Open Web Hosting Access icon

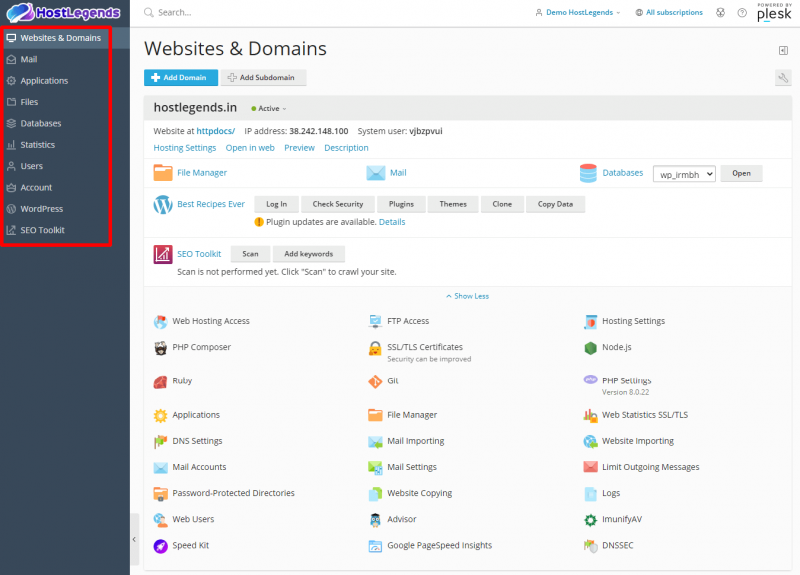[x=161, y=321]
